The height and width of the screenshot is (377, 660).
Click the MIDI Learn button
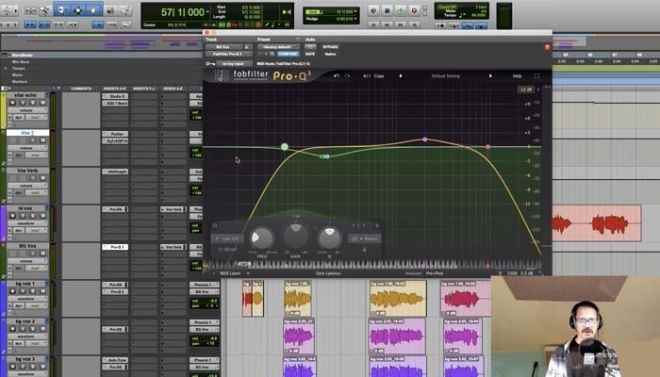tap(230, 273)
